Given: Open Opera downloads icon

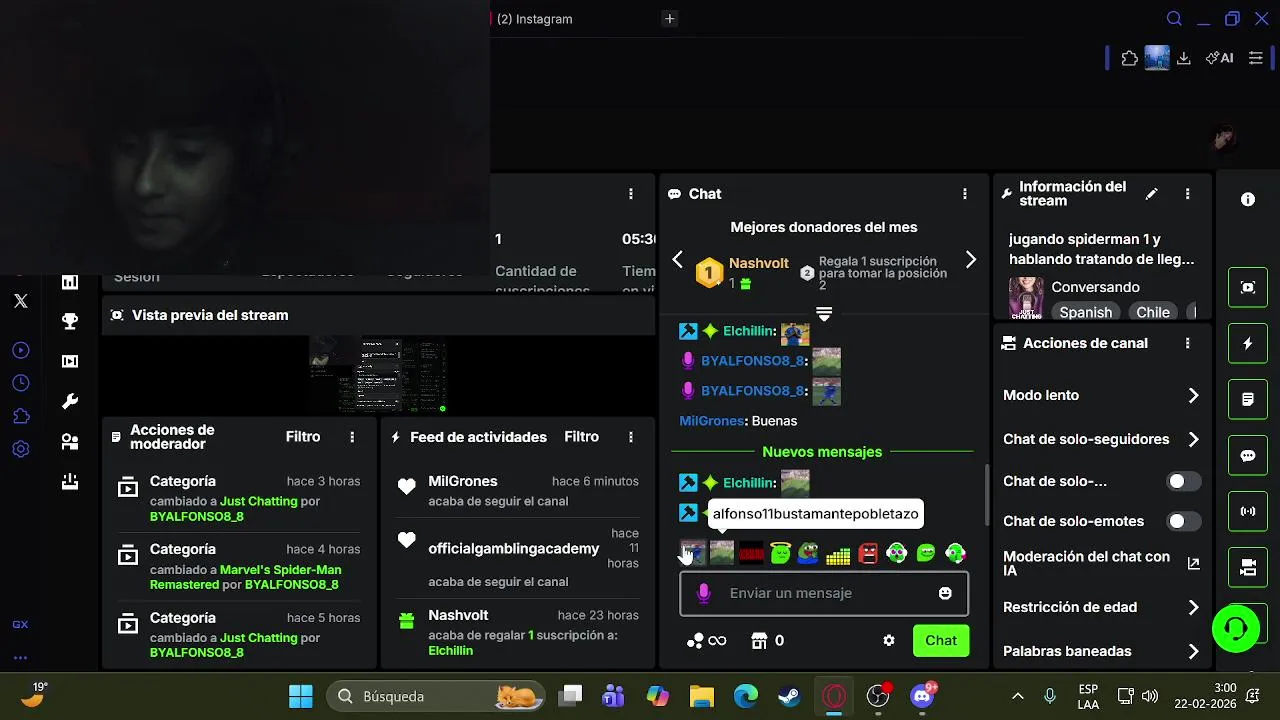Looking at the screenshot, I should tap(1184, 58).
